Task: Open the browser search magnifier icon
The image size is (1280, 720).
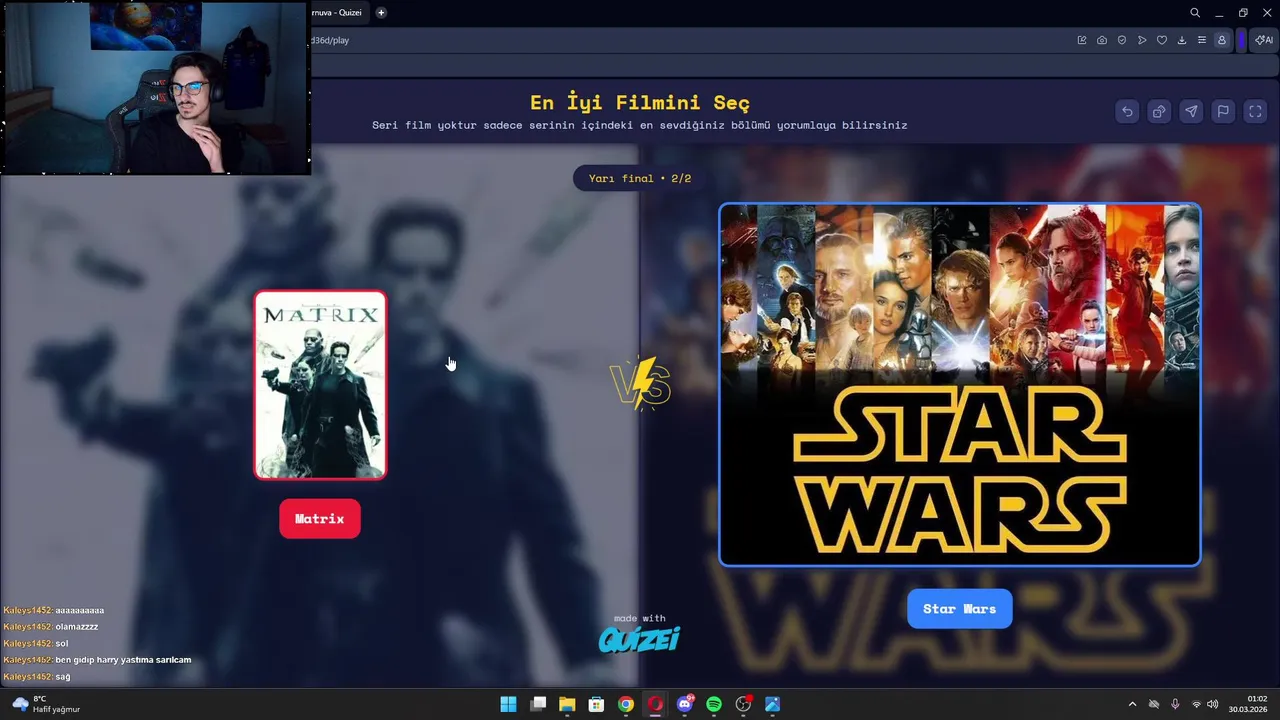Action: (1195, 13)
